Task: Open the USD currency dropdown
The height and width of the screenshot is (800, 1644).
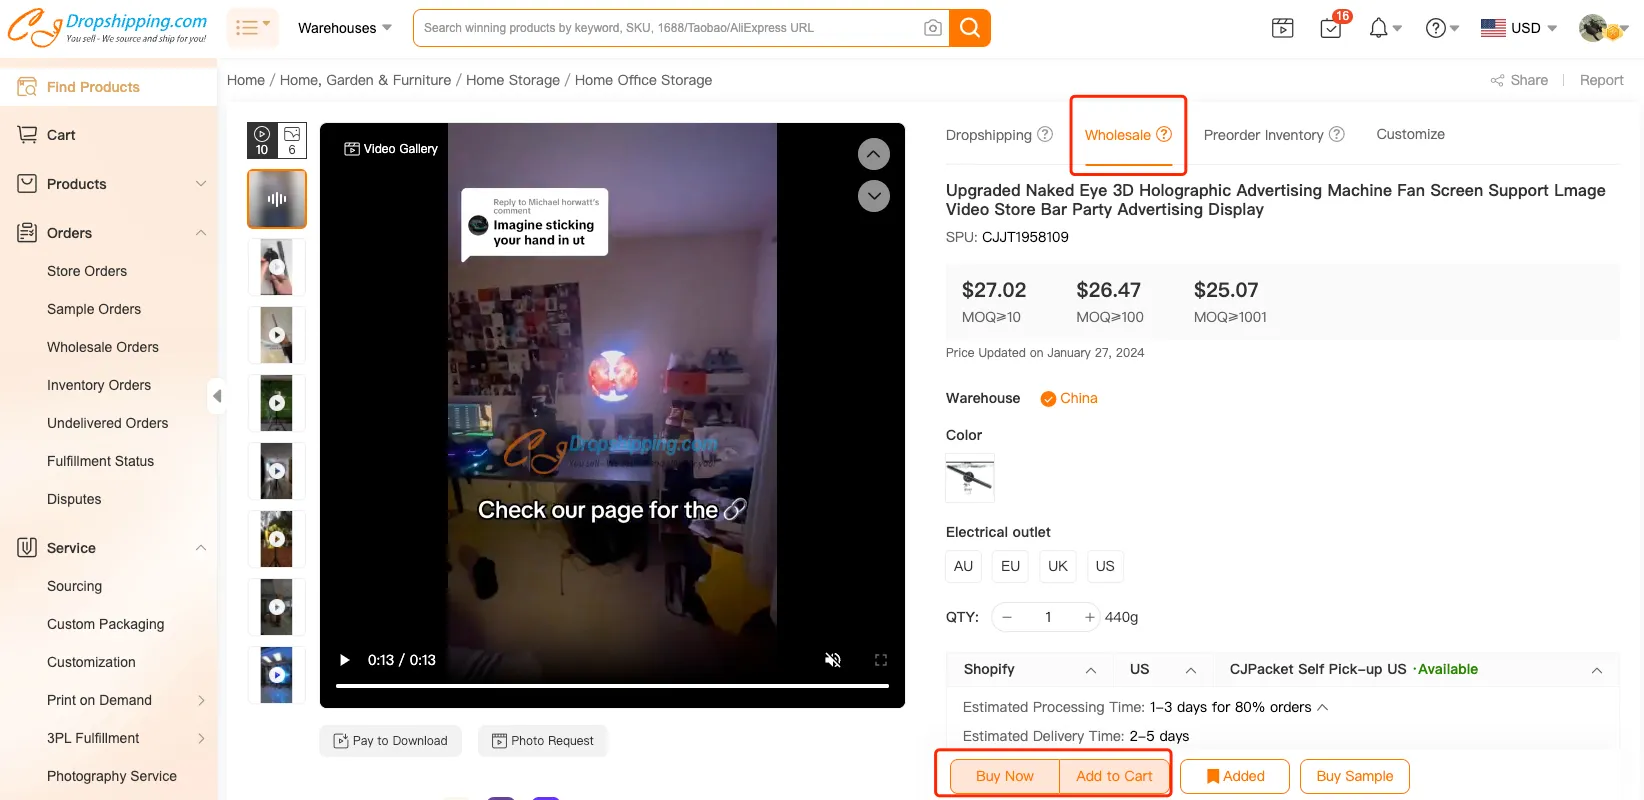Action: coord(1519,28)
